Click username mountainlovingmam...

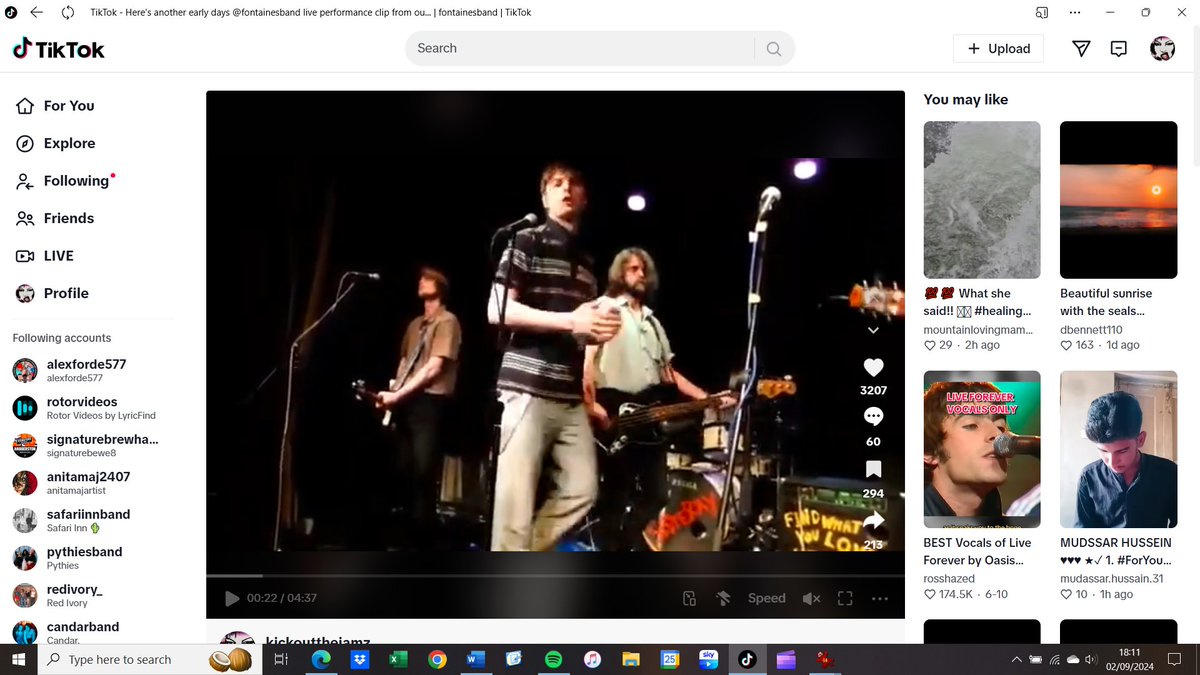978,329
